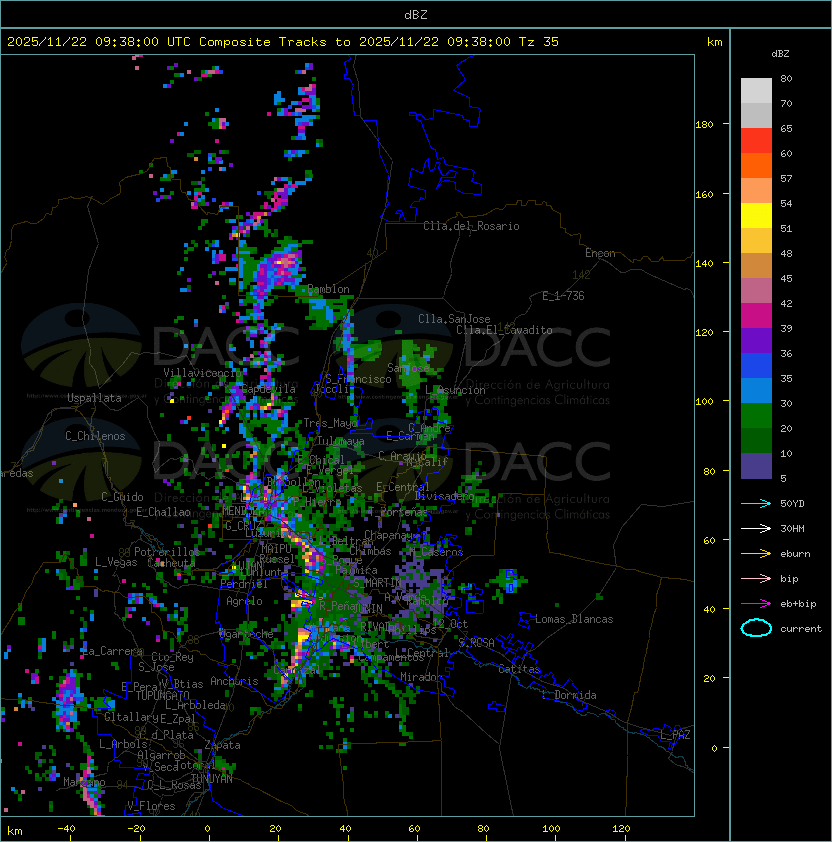The width and height of the screenshot is (832, 842).
Task: Click the 'V_Flores' map label
Action: click(151, 806)
